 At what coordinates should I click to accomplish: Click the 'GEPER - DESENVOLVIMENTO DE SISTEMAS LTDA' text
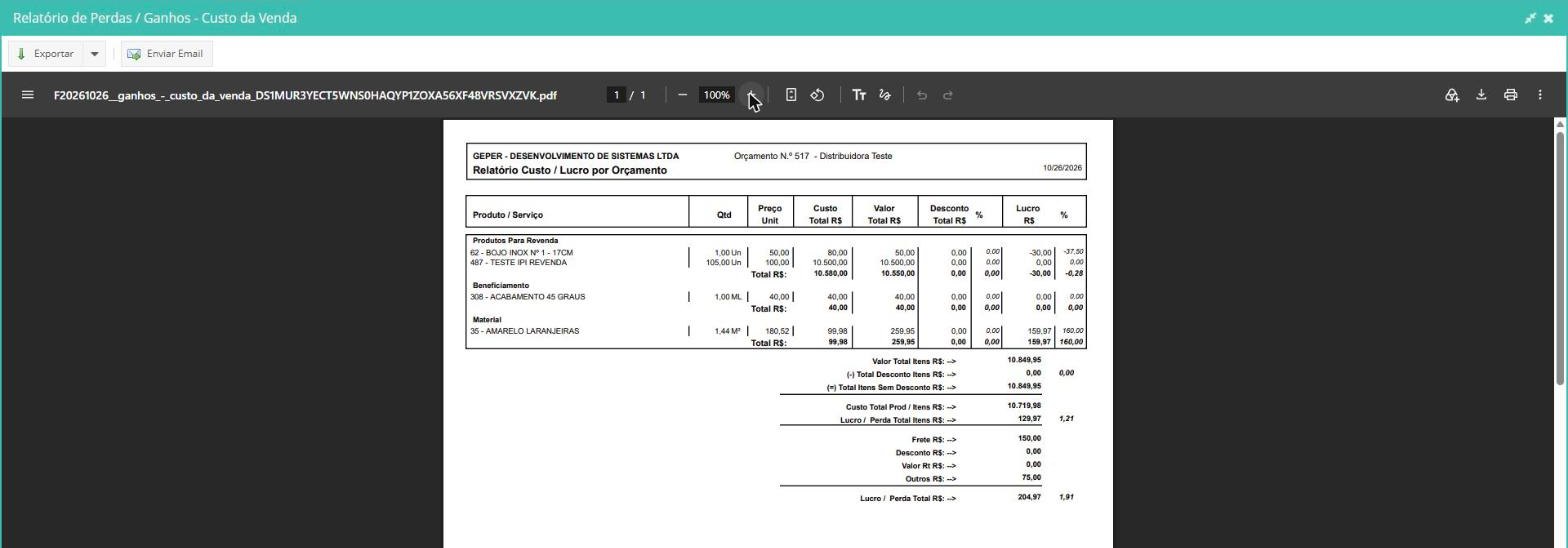(x=576, y=156)
